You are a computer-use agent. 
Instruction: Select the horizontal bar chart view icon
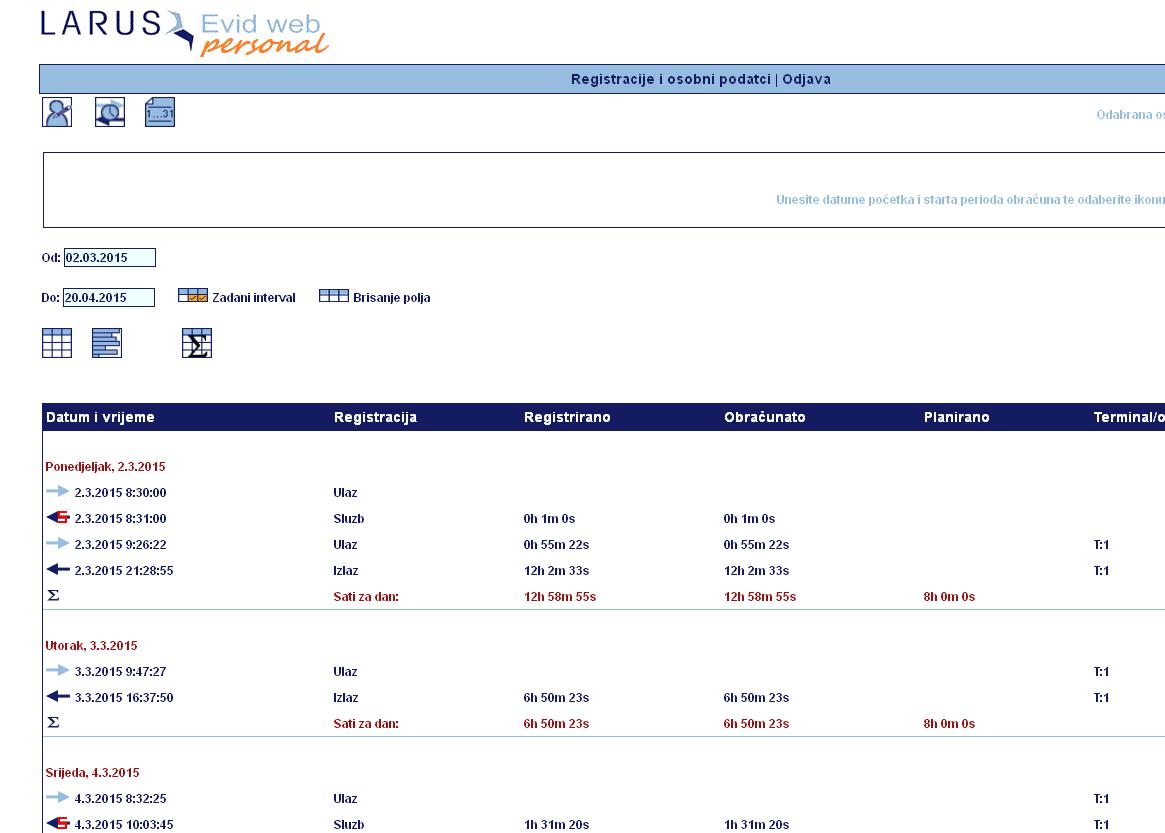tap(107, 343)
